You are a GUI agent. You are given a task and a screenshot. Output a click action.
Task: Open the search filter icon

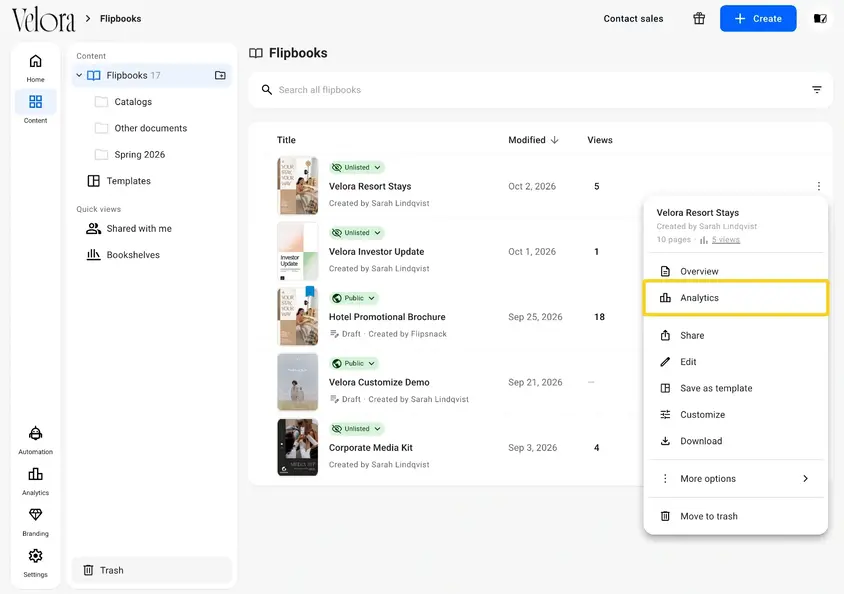[817, 90]
